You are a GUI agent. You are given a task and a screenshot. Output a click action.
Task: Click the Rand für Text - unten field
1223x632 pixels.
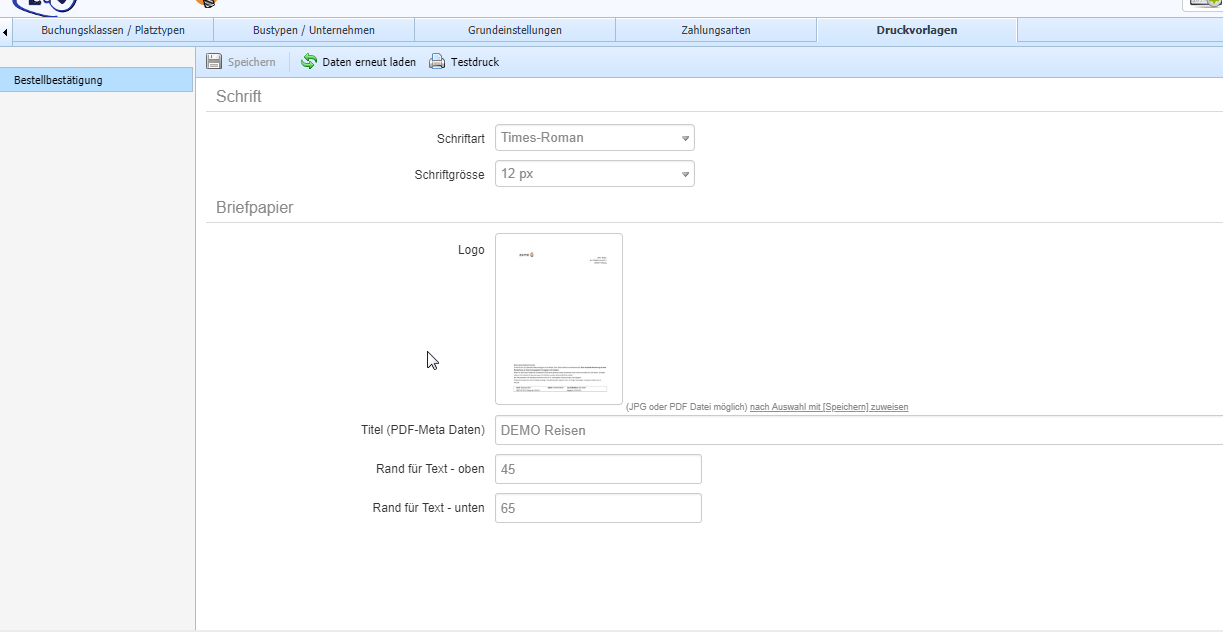click(x=598, y=508)
